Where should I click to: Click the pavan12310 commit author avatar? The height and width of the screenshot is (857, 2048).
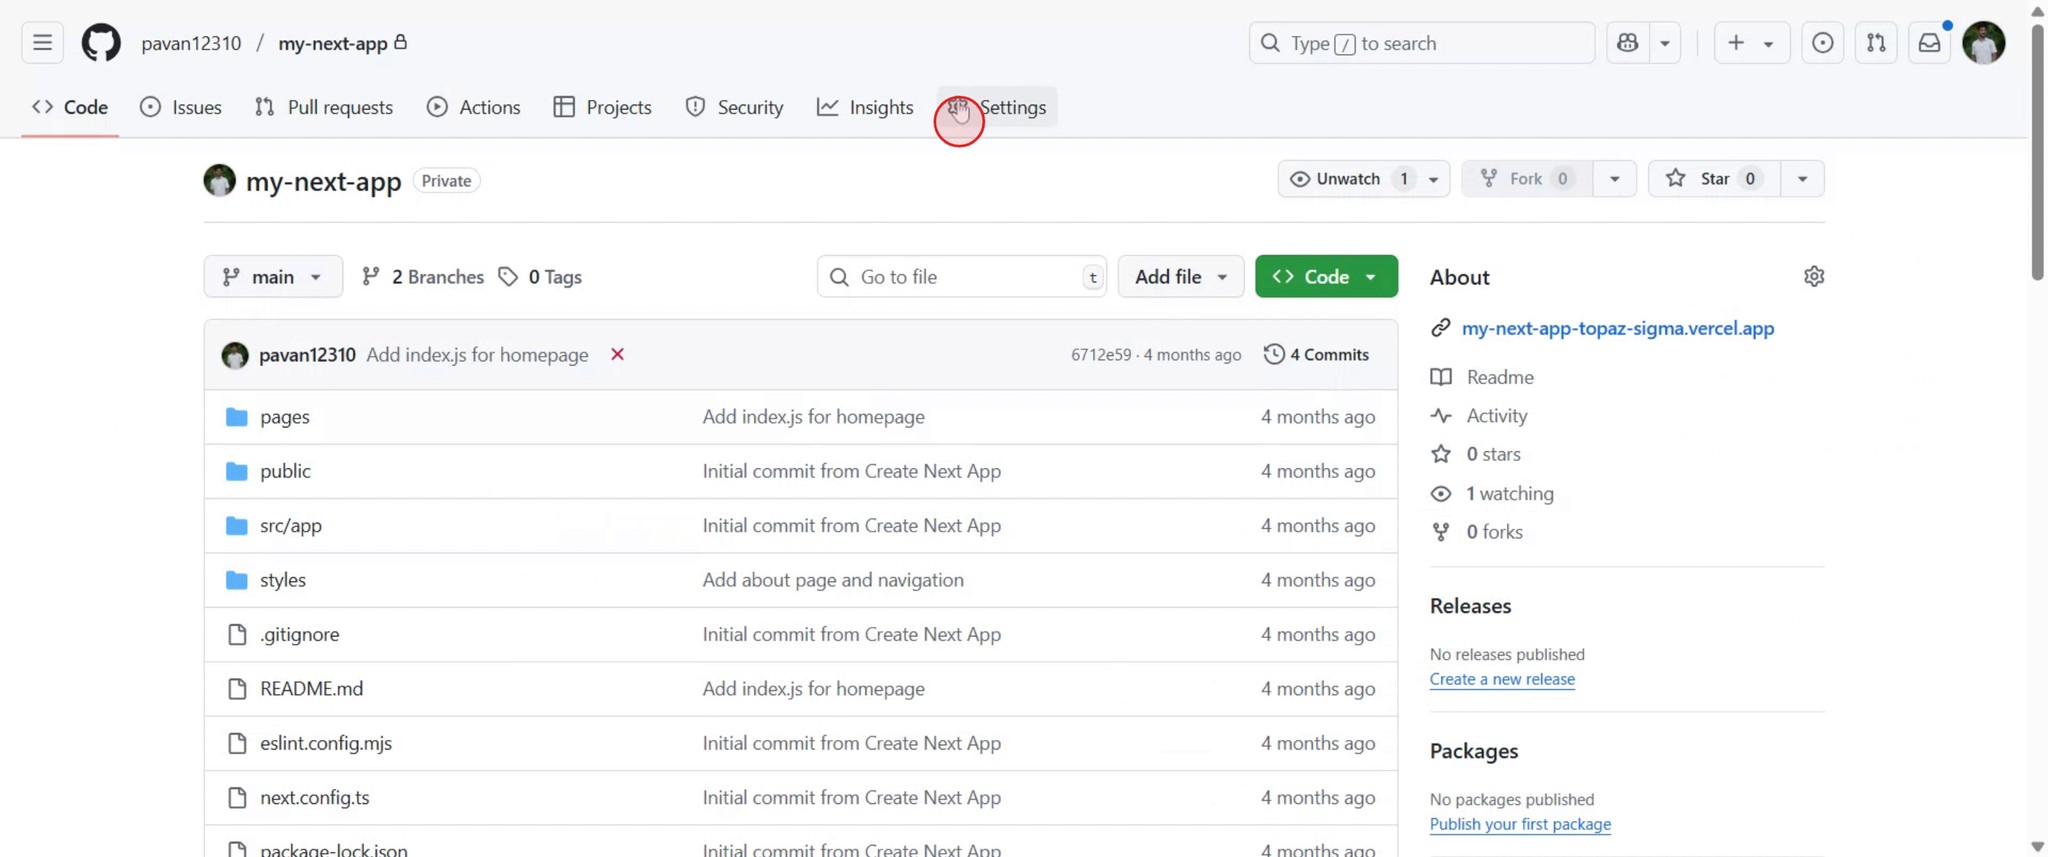tap(235, 355)
